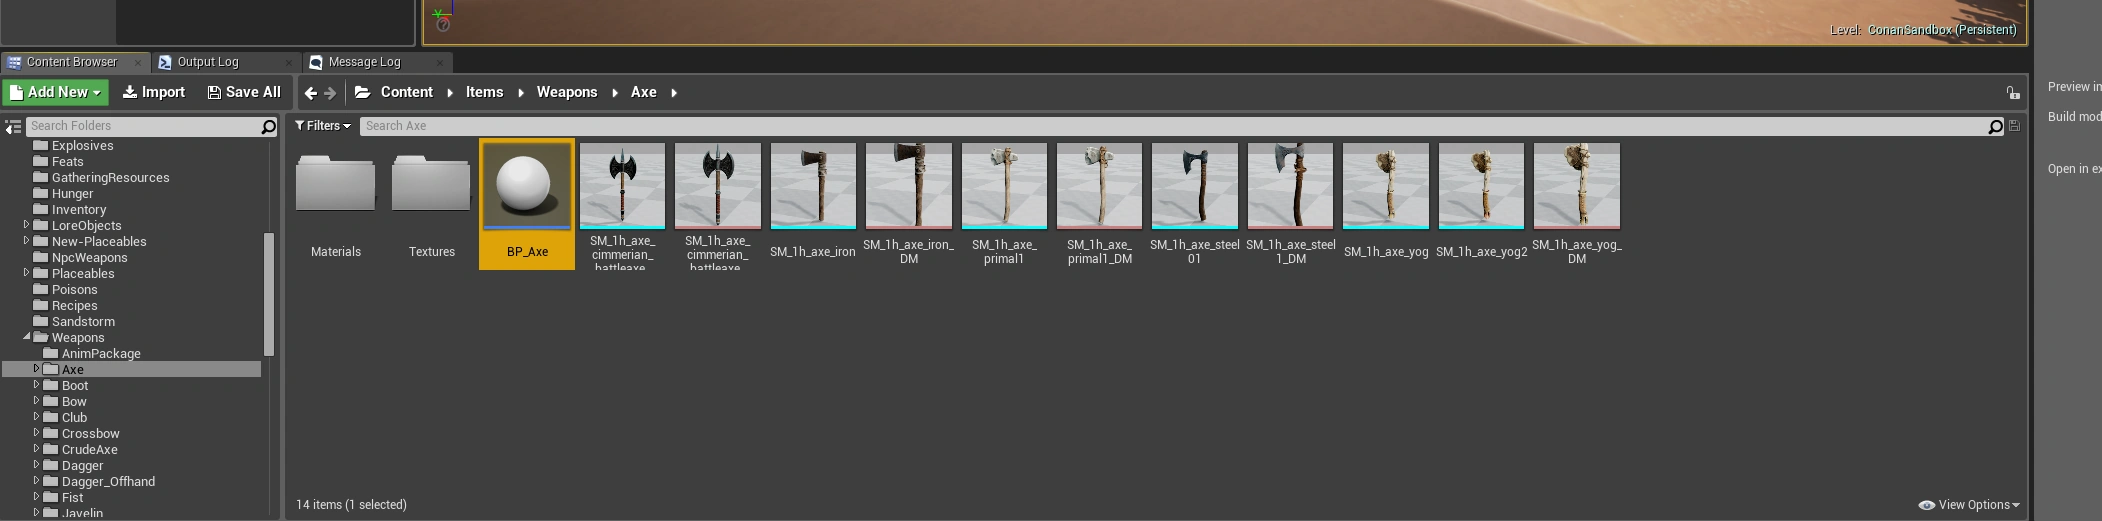This screenshot has width=2102, height=521.
Task: Focus the Search Folders field
Action: click(142, 126)
